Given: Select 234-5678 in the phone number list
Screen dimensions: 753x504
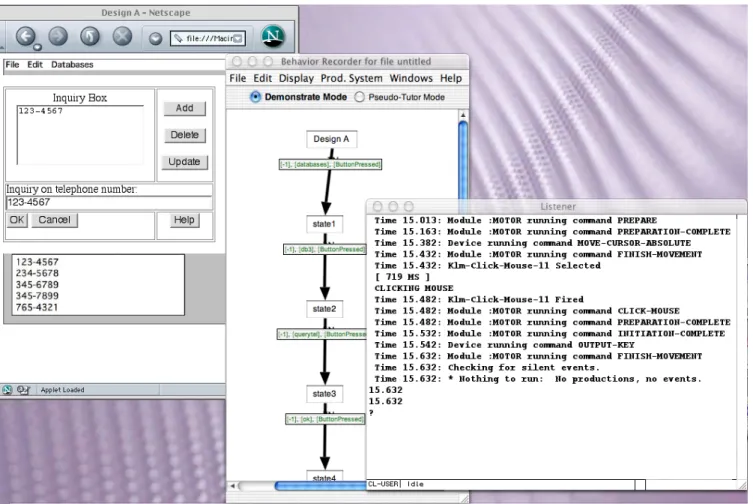Looking at the screenshot, I should (37, 273).
